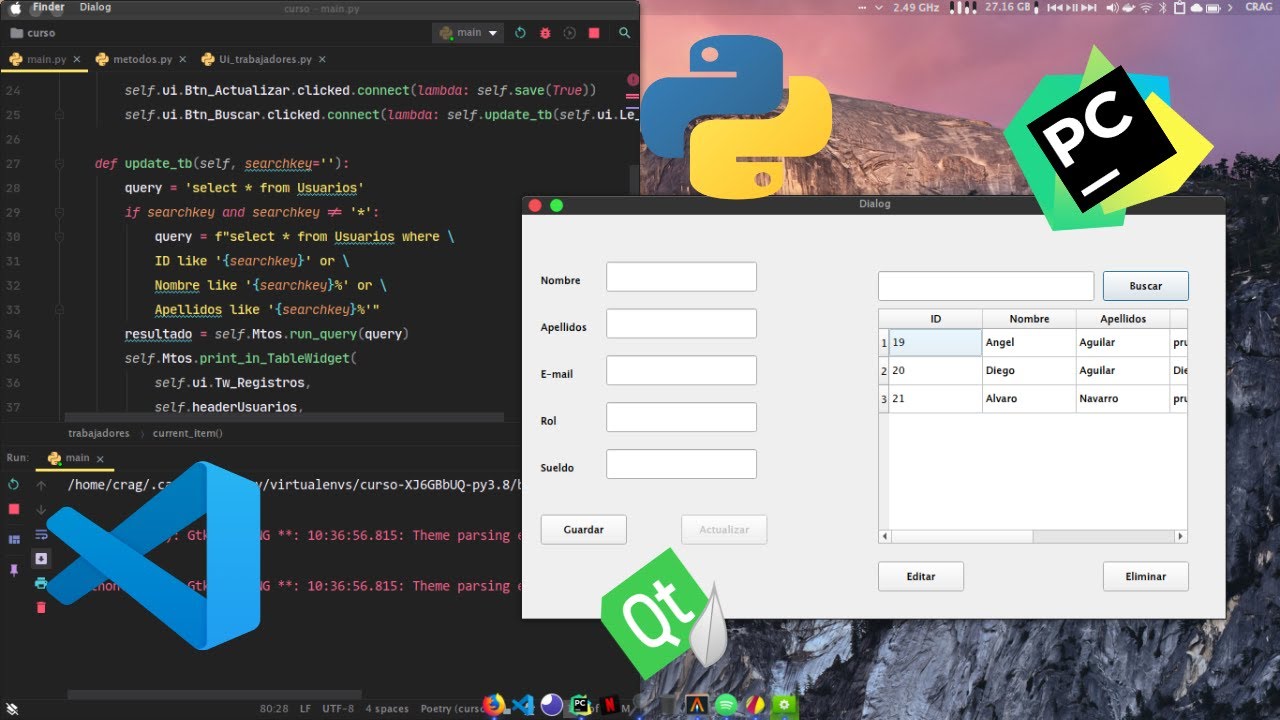Click the Wi-Fi icon in the menu bar
The height and width of the screenshot is (720, 1280).
(x=1145, y=7)
